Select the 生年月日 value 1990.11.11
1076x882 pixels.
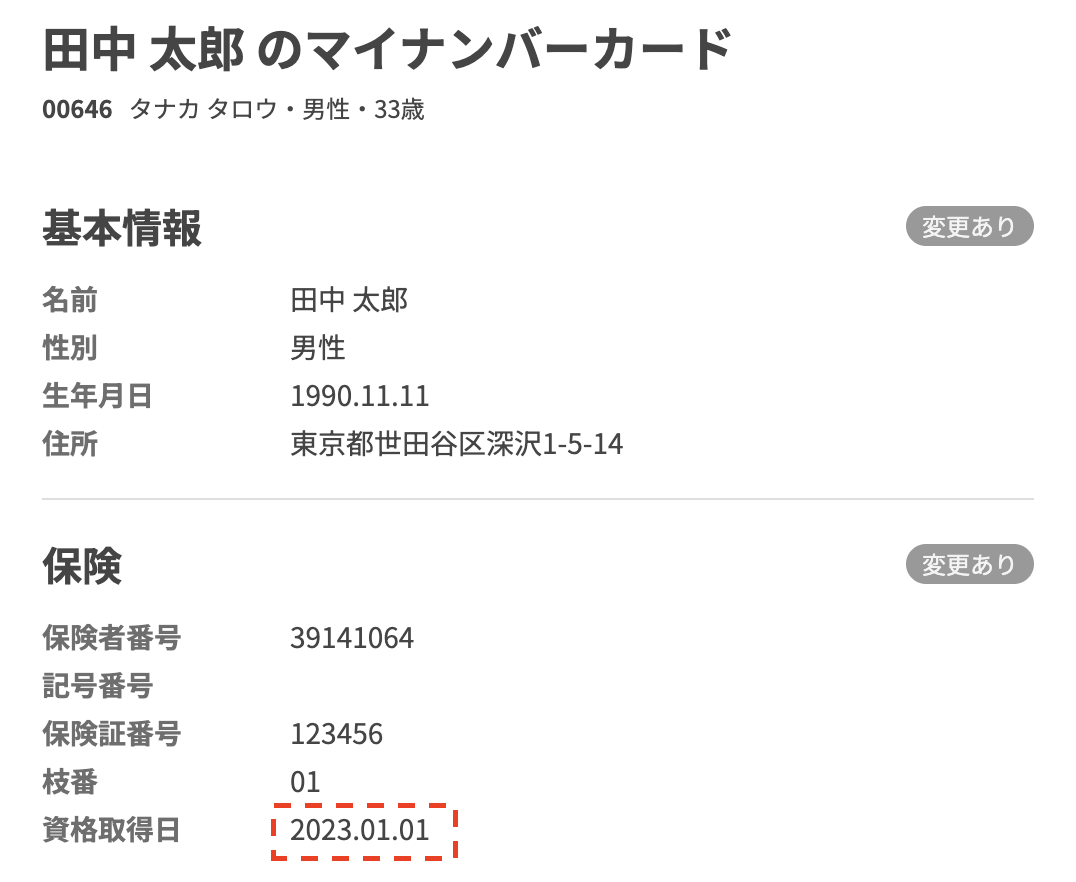click(x=360, y=396)
